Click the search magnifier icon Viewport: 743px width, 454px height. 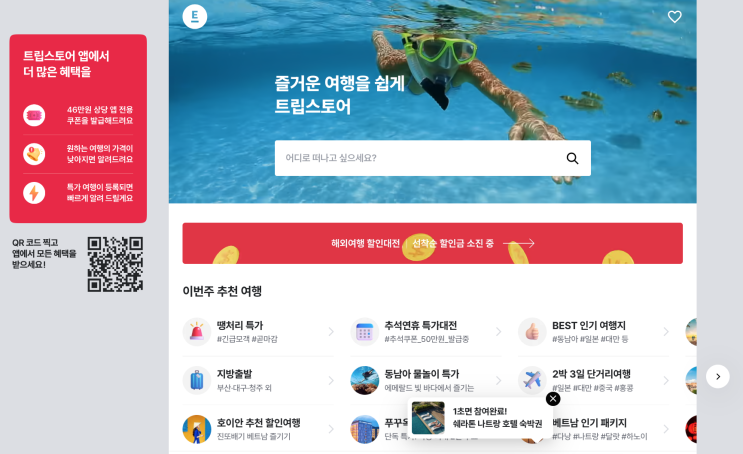572,158
